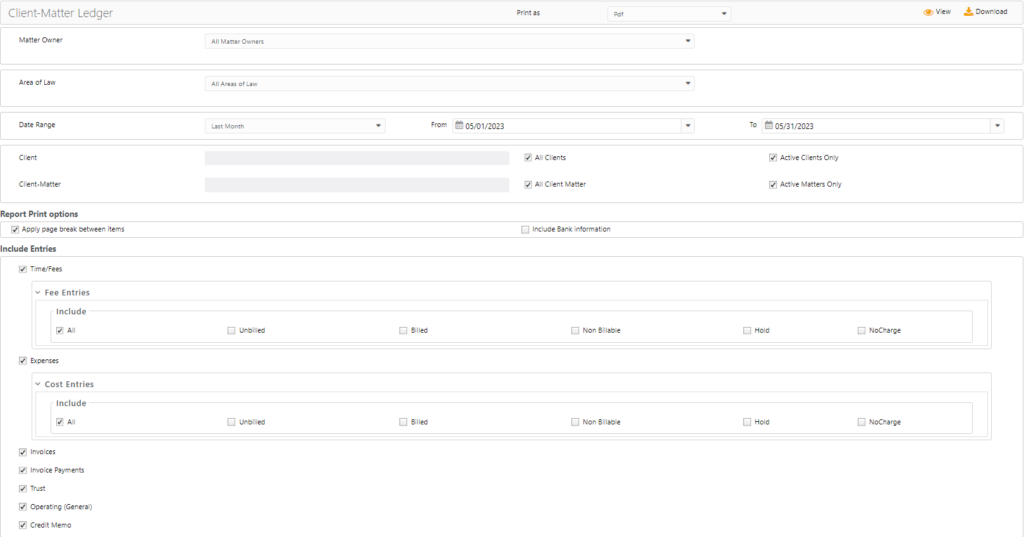The height and width of the screenshot is (537, 1024).
Task: Enable Include Bank information option
Action: (525, 230)
